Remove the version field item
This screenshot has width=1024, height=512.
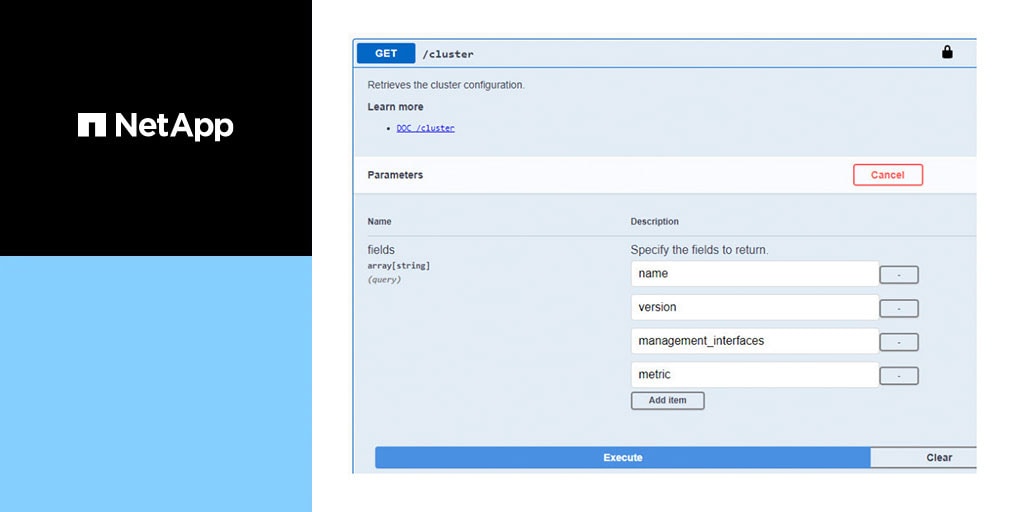click(898, 309)
